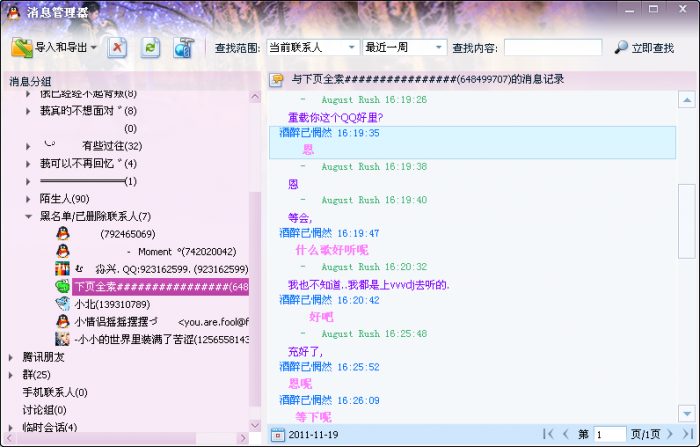Viewport: 700px width, 447px height.
Task: Select contact (792465069) in the list
Action: (128, 234)
